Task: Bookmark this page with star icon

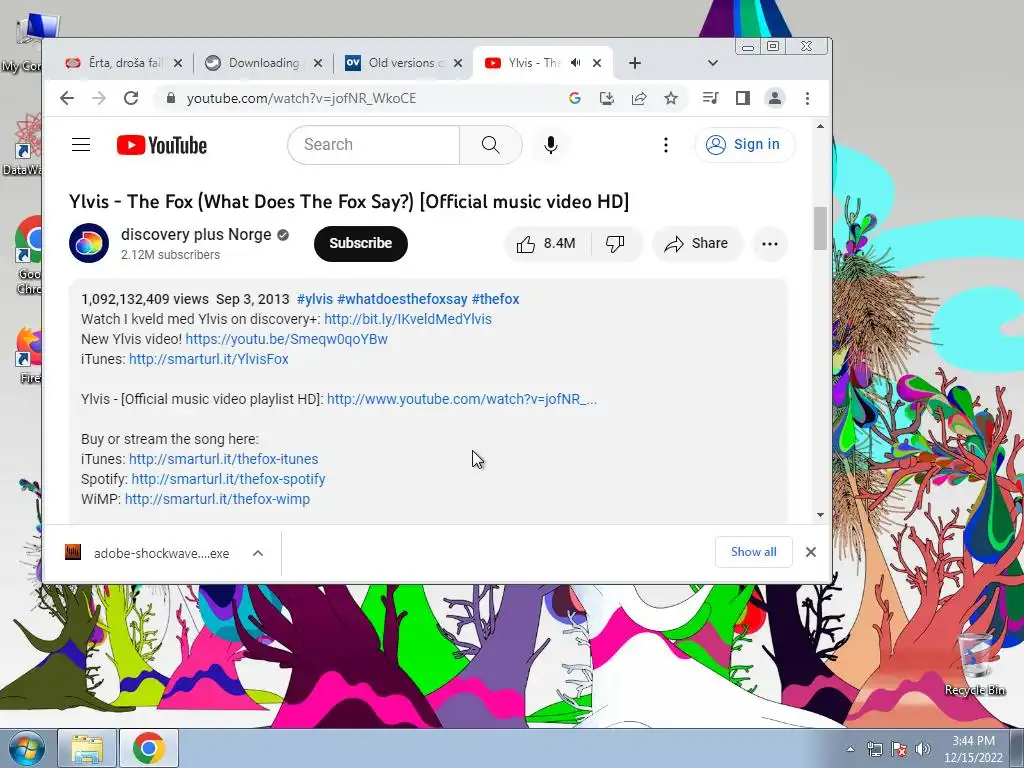Action: (x=671, y=98)
